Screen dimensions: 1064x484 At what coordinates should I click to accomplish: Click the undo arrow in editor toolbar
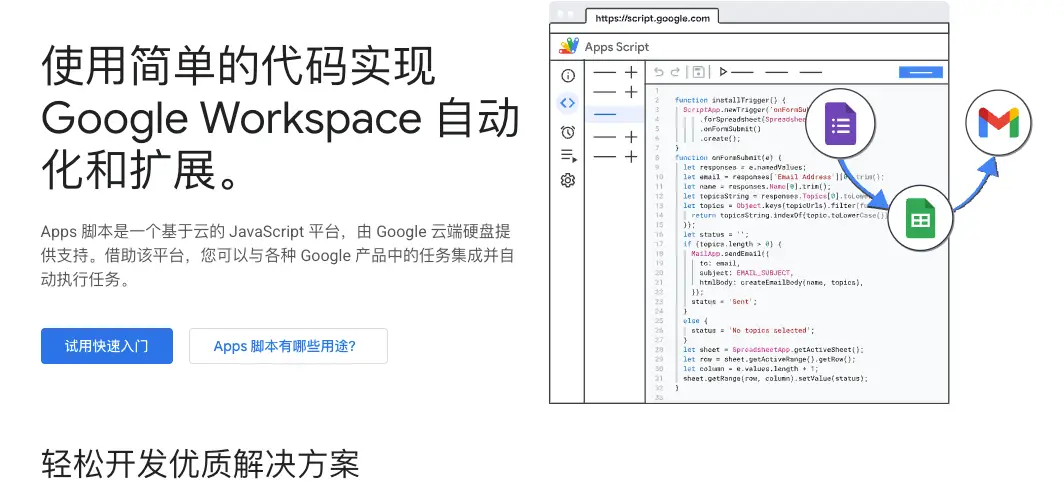[658, 72]
